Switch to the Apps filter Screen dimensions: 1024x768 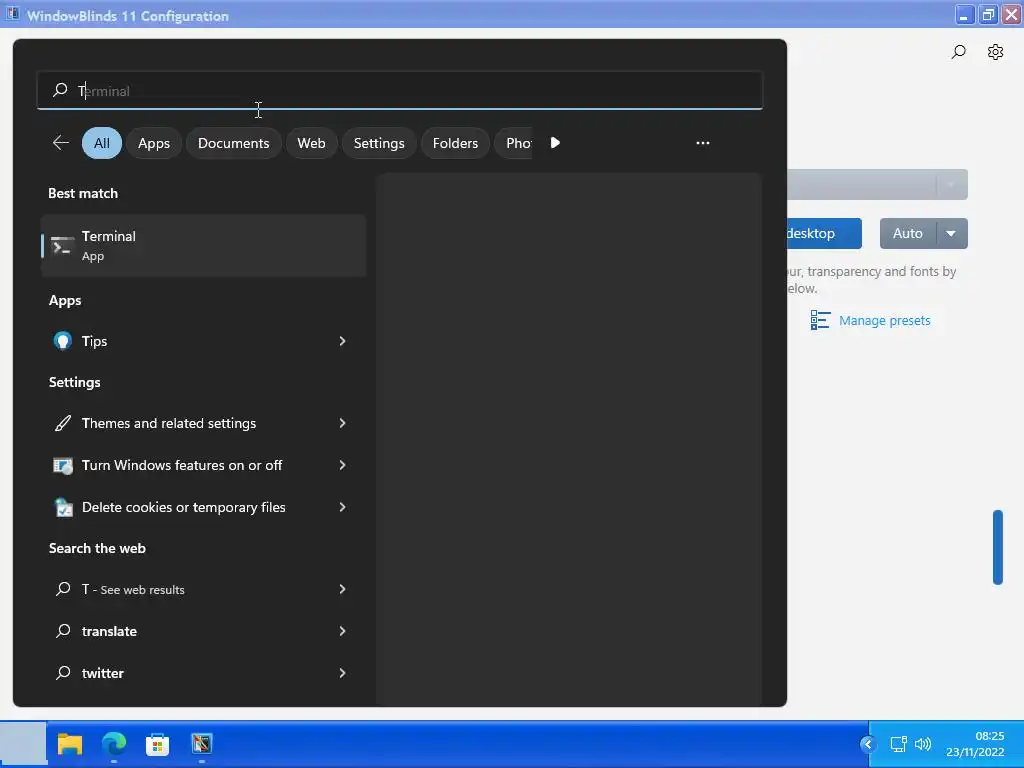153,143
